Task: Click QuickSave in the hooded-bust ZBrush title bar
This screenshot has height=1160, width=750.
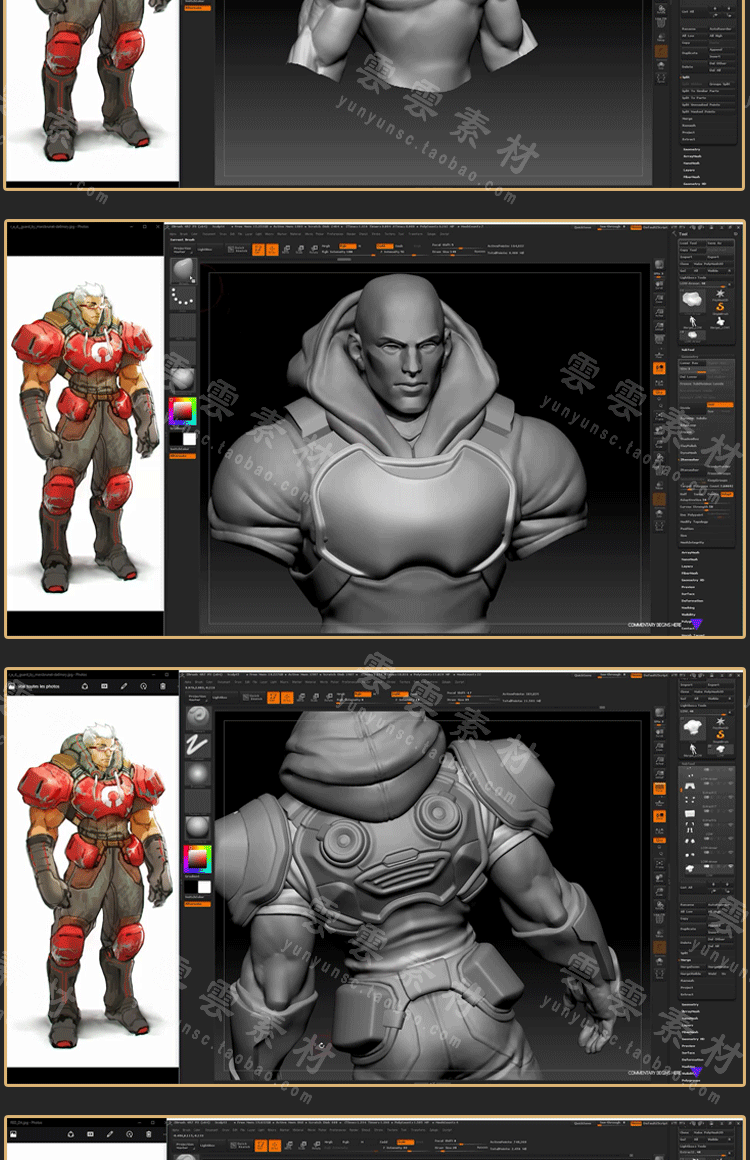Action: pos(584,227)
